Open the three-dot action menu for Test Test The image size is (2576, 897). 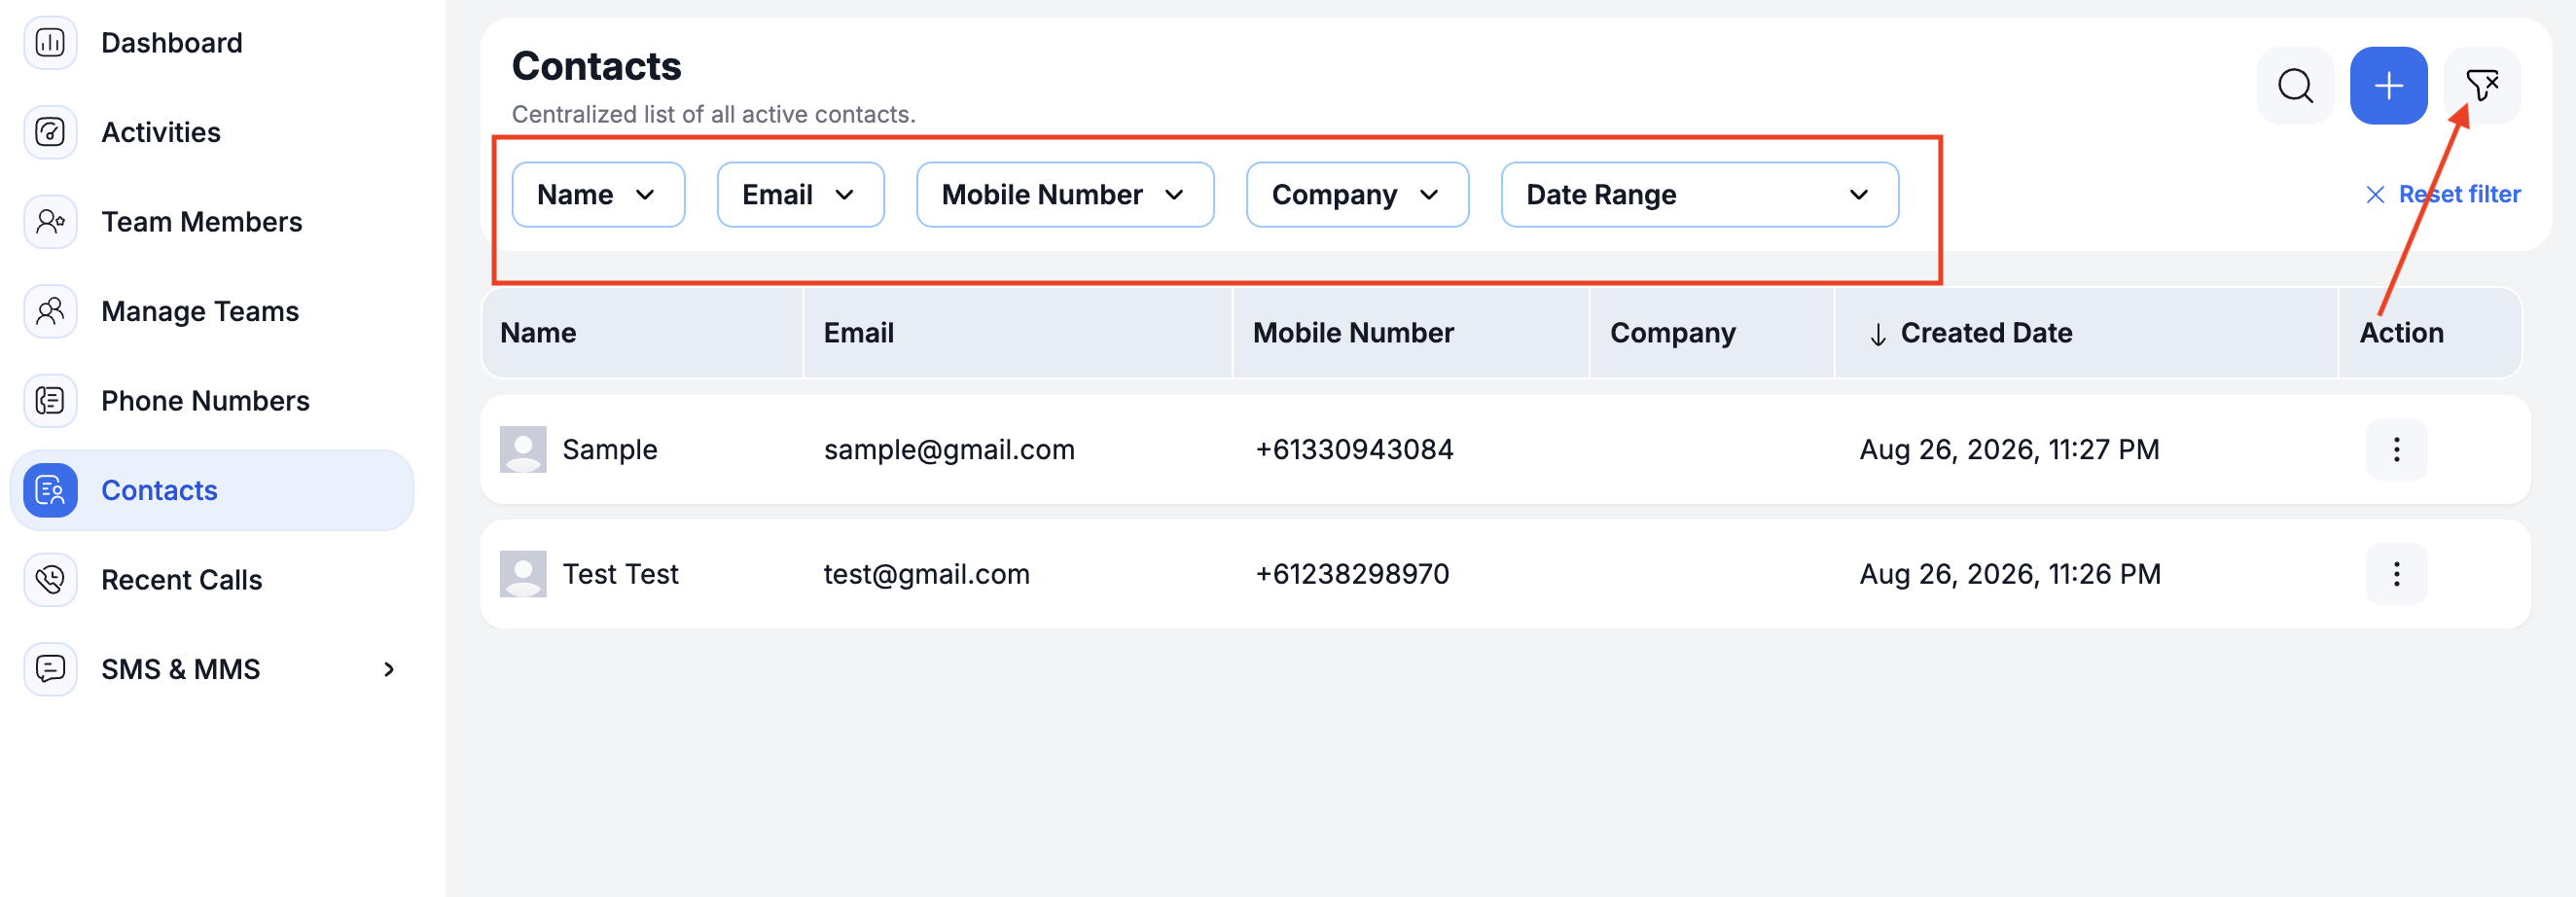click(2396, 574)
